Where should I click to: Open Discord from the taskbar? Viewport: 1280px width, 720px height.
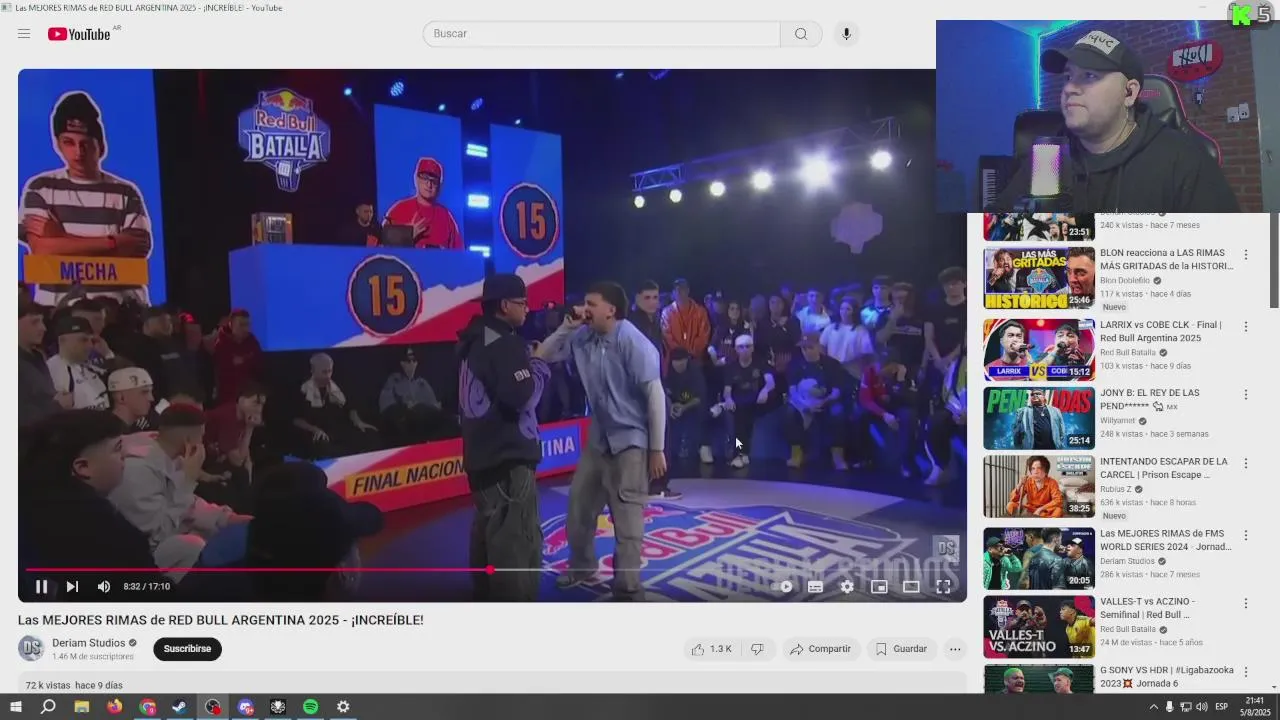(246, 707)
